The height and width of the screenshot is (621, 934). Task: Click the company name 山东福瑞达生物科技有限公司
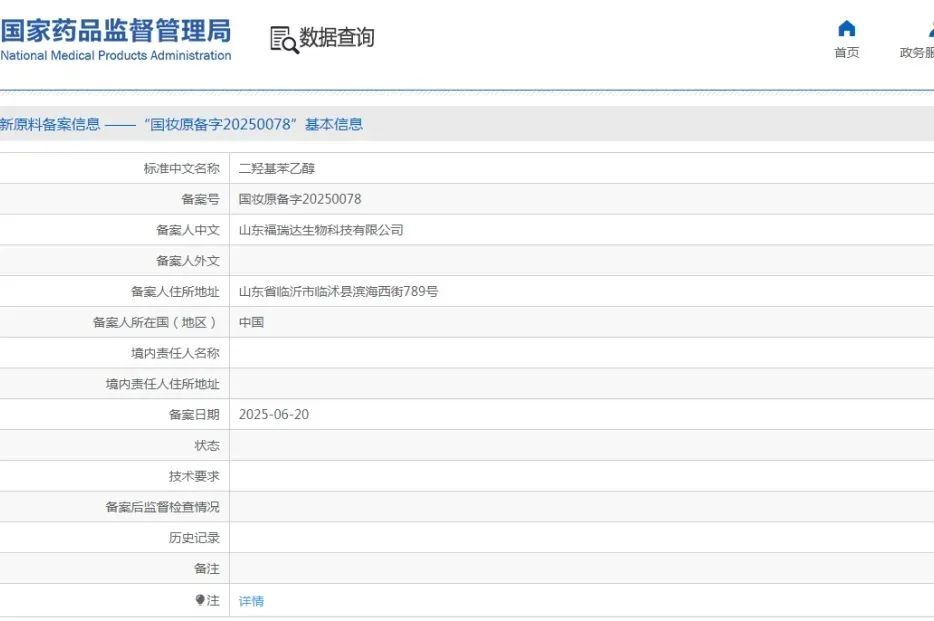pos(321,230)
